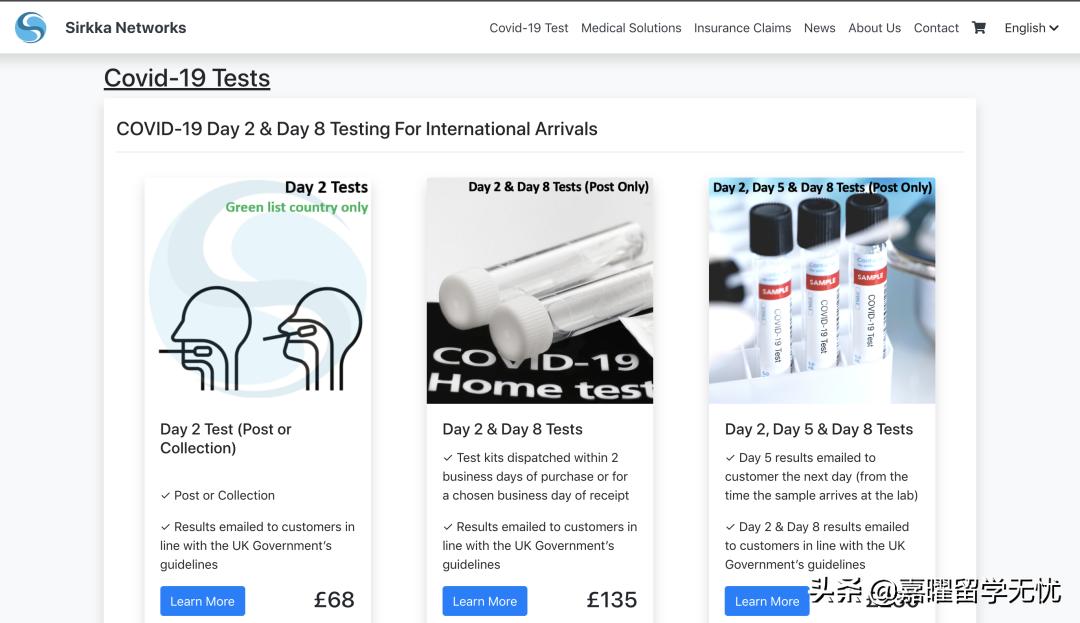Image resolution: width=1080 pixels, height=623 pixels.
Task: Open the Covid-19 Test menu item
Action: 528,28
